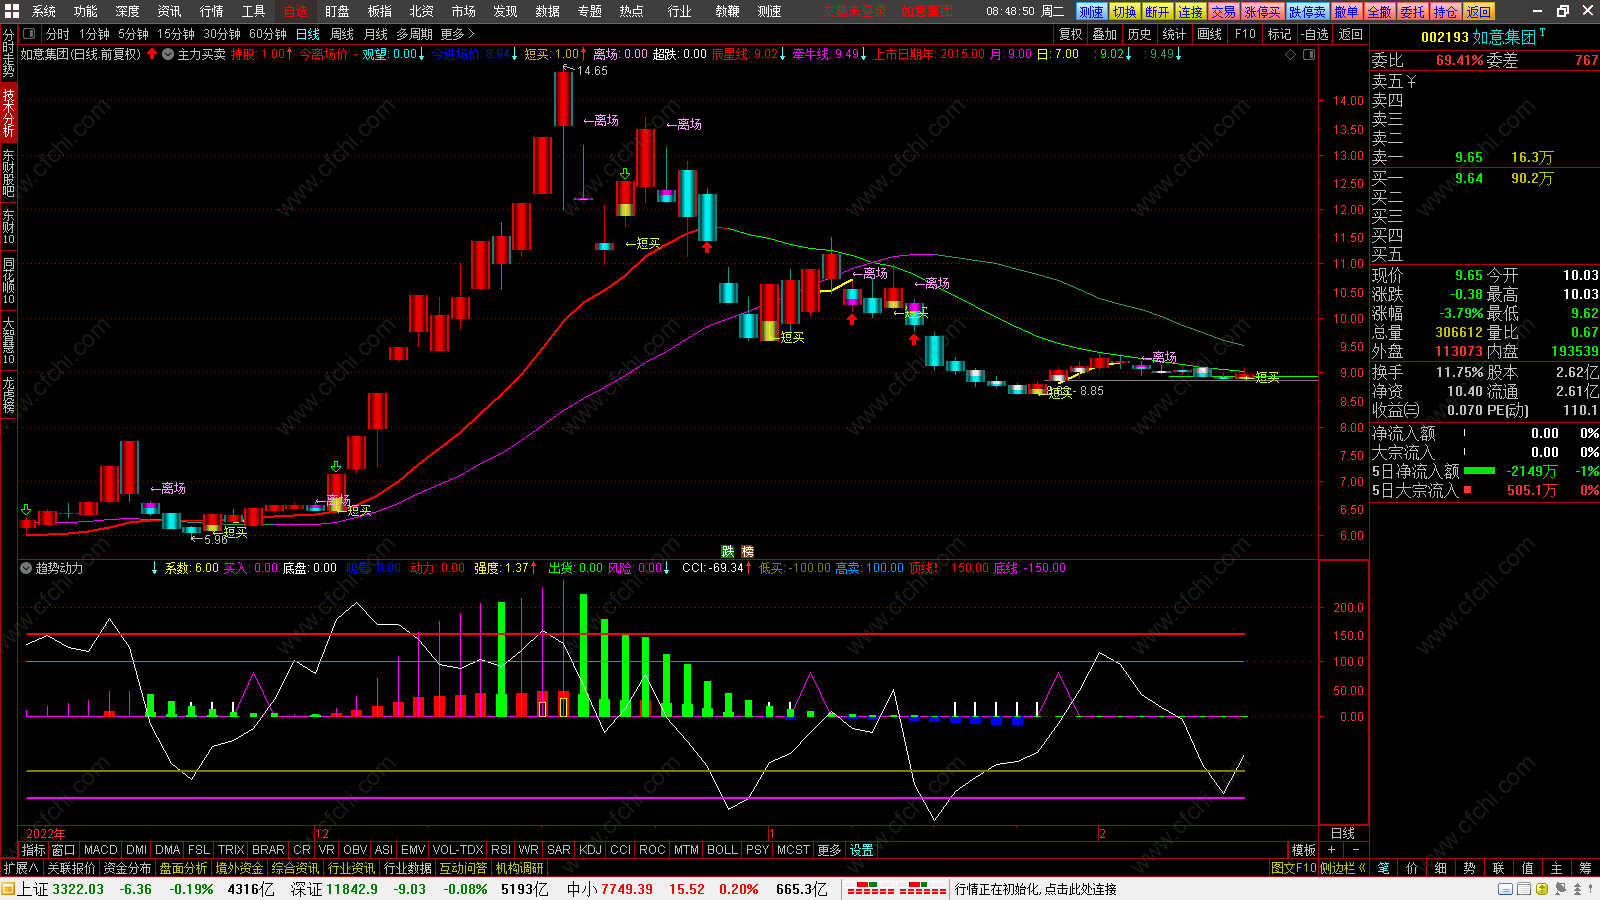Screen dimensions: 1600x900
Task: Click the T marker next to 如意集团 title
Action: 1543,33
